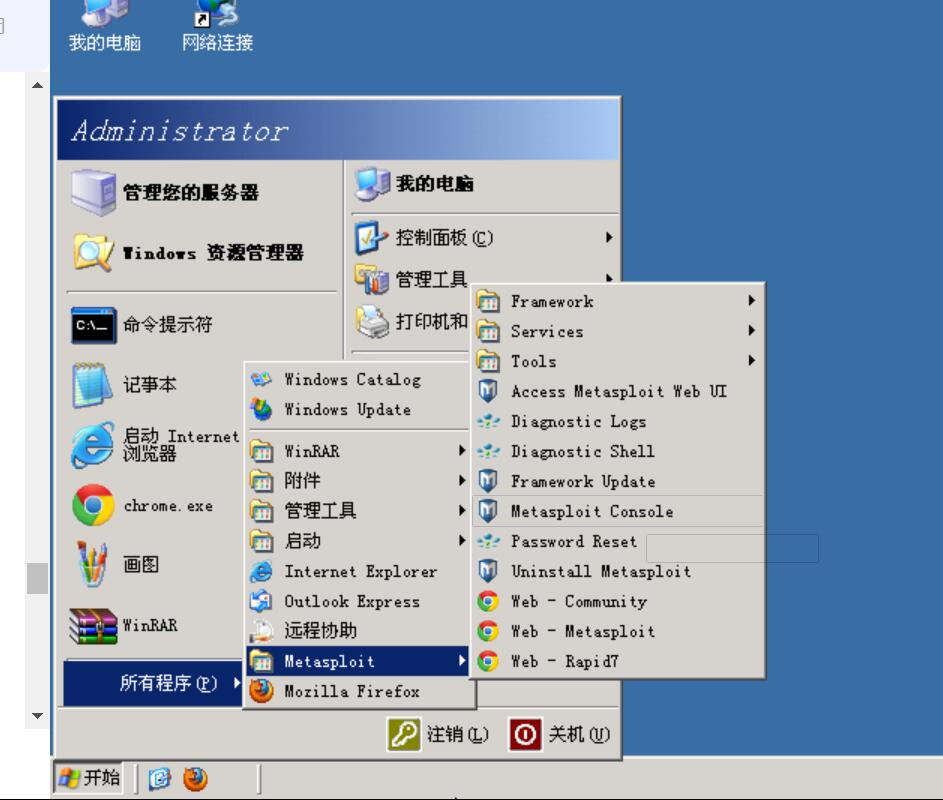Open 网络连接 desktop shortcut
The width and height of the screenshot is (943, 800).
tap(217, 25)
